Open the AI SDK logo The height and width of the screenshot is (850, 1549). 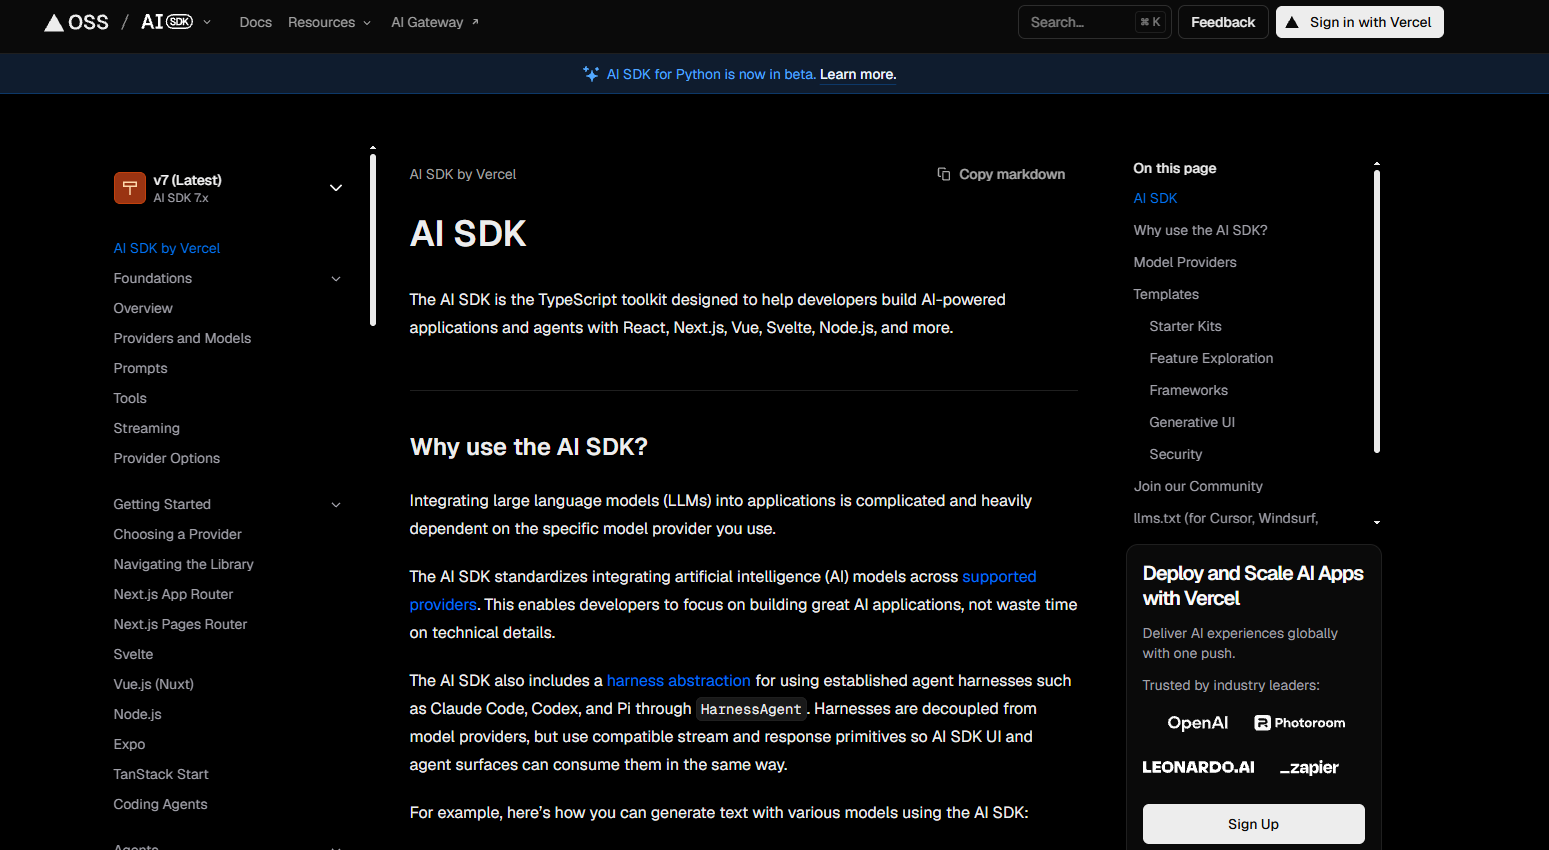pyautogui.click(x=167, y=22)
